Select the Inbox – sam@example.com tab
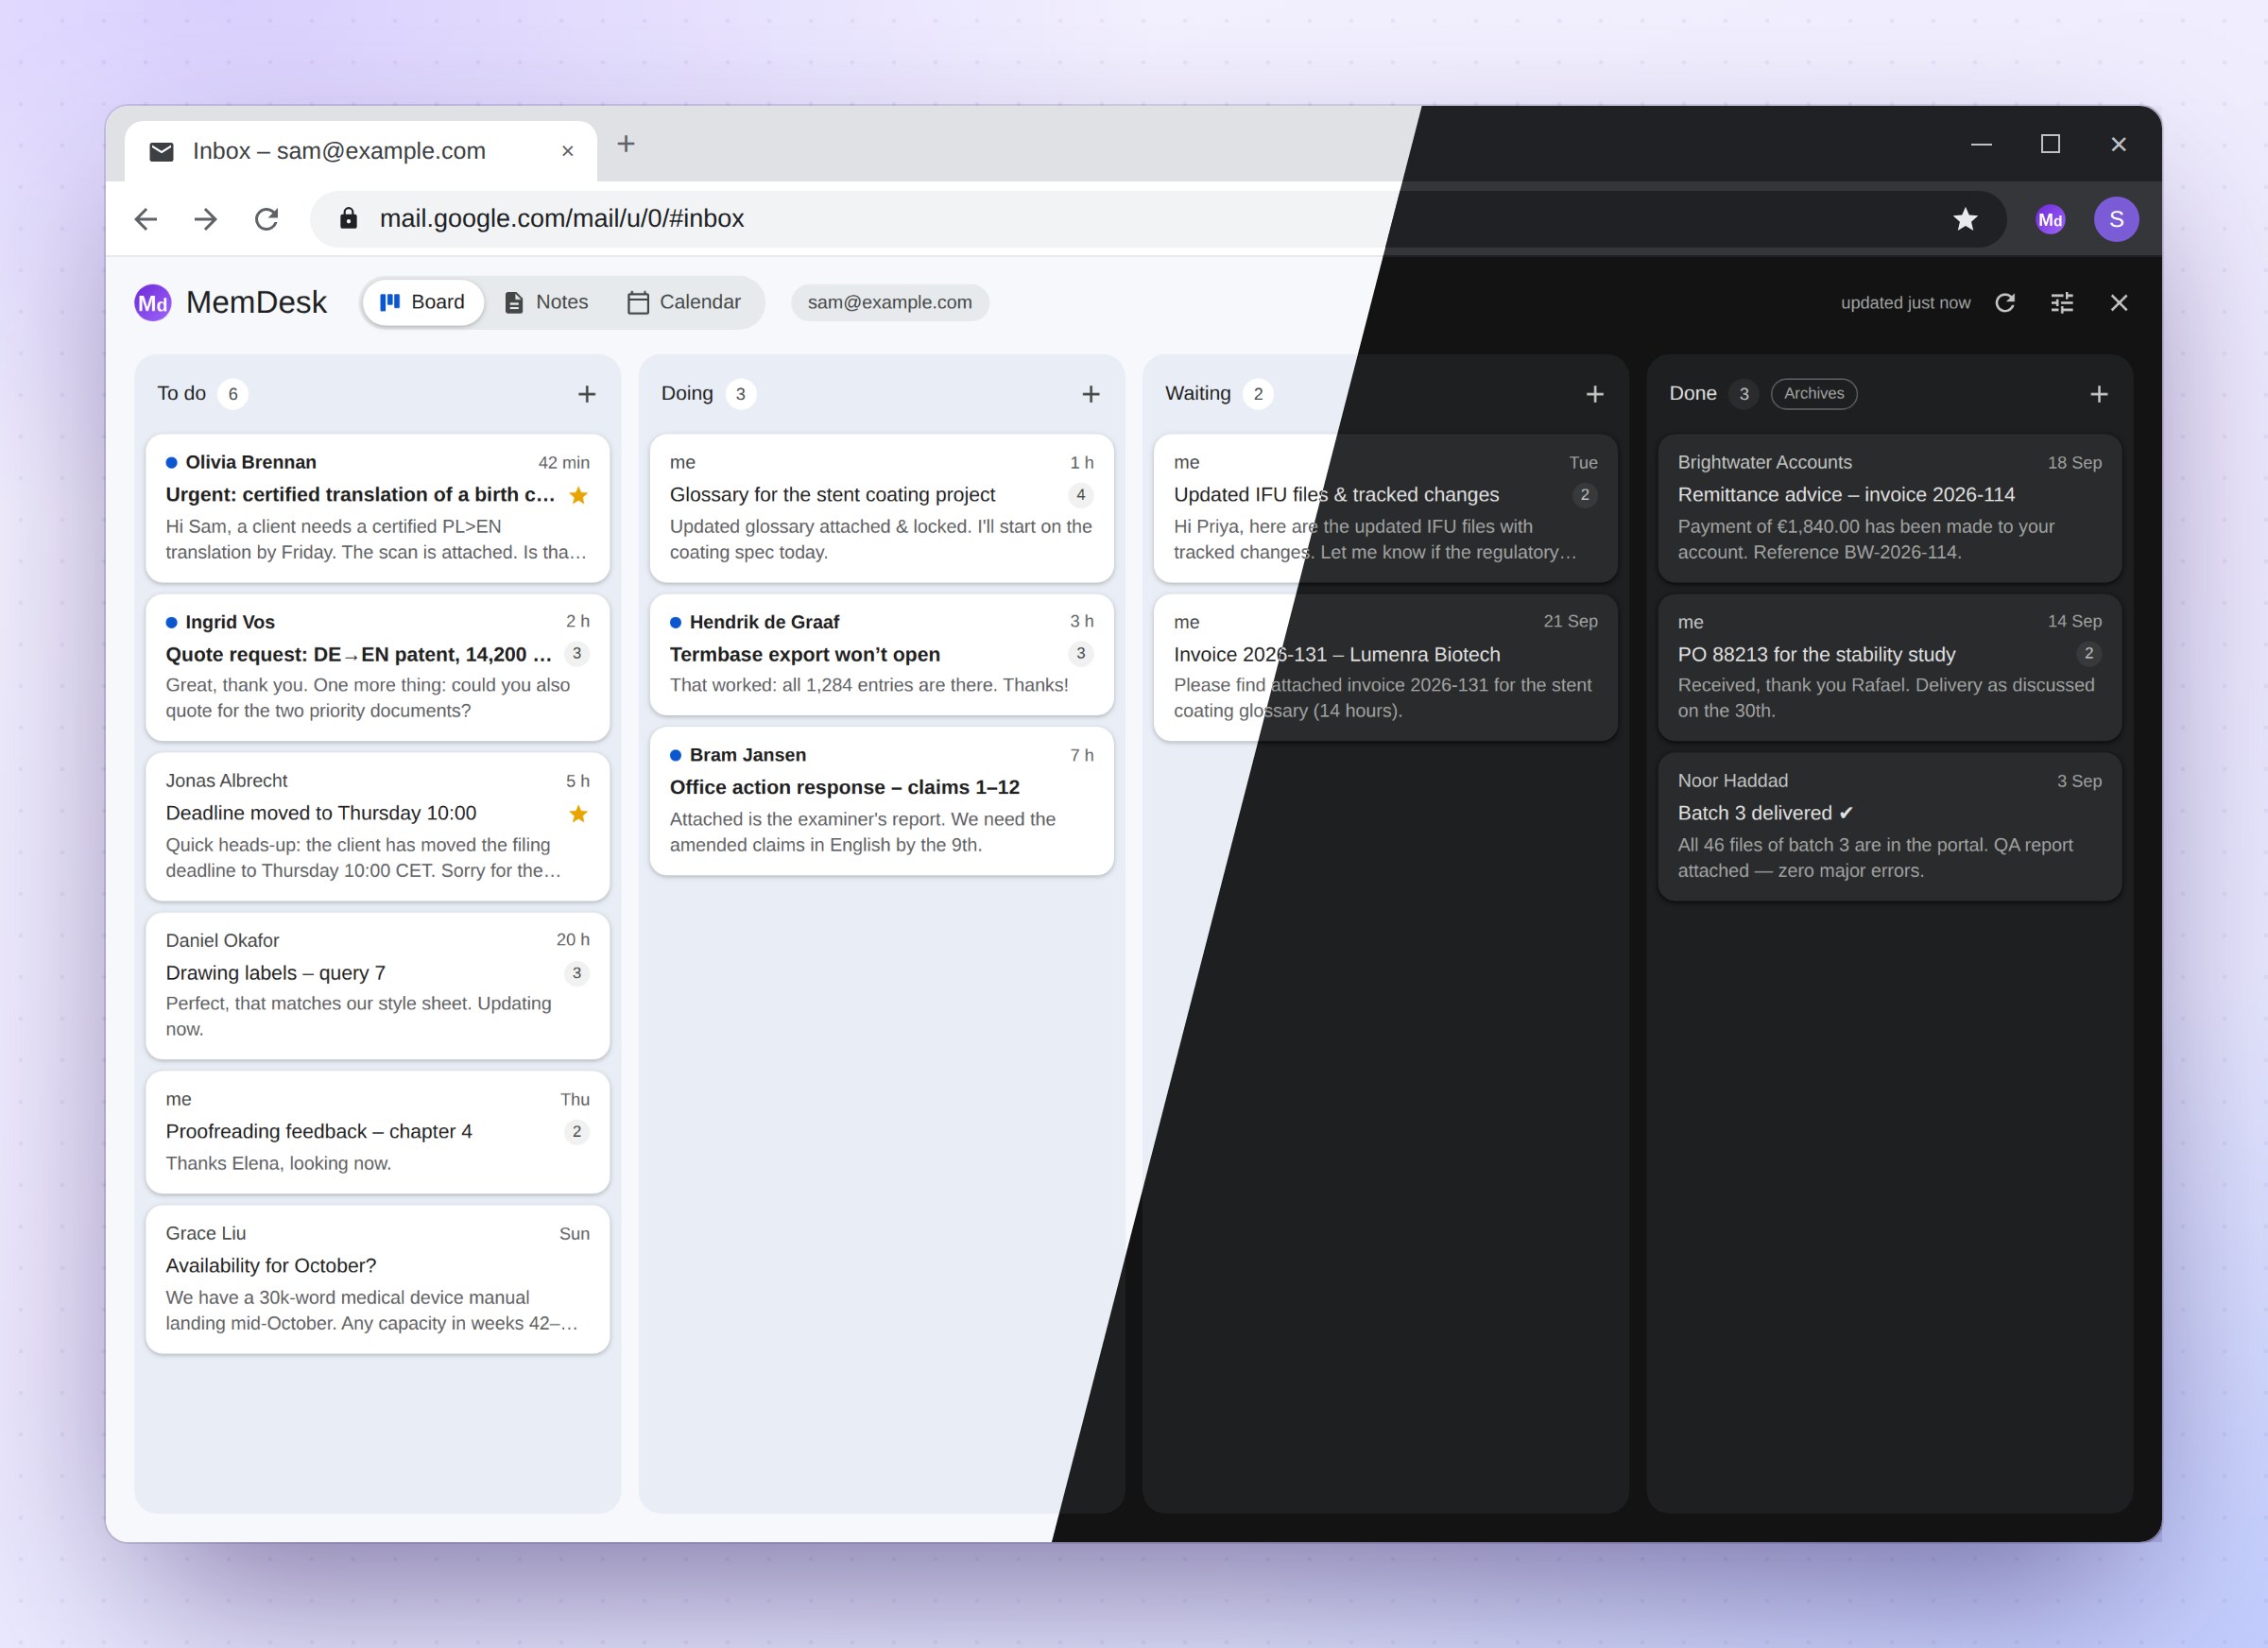The width and height of the screenshot is (2268, 1648). [x=360, y=151]
